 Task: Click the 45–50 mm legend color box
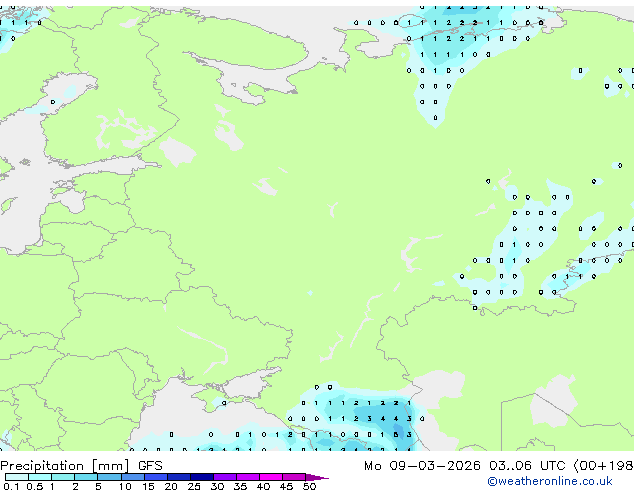[x=294, y=477]
